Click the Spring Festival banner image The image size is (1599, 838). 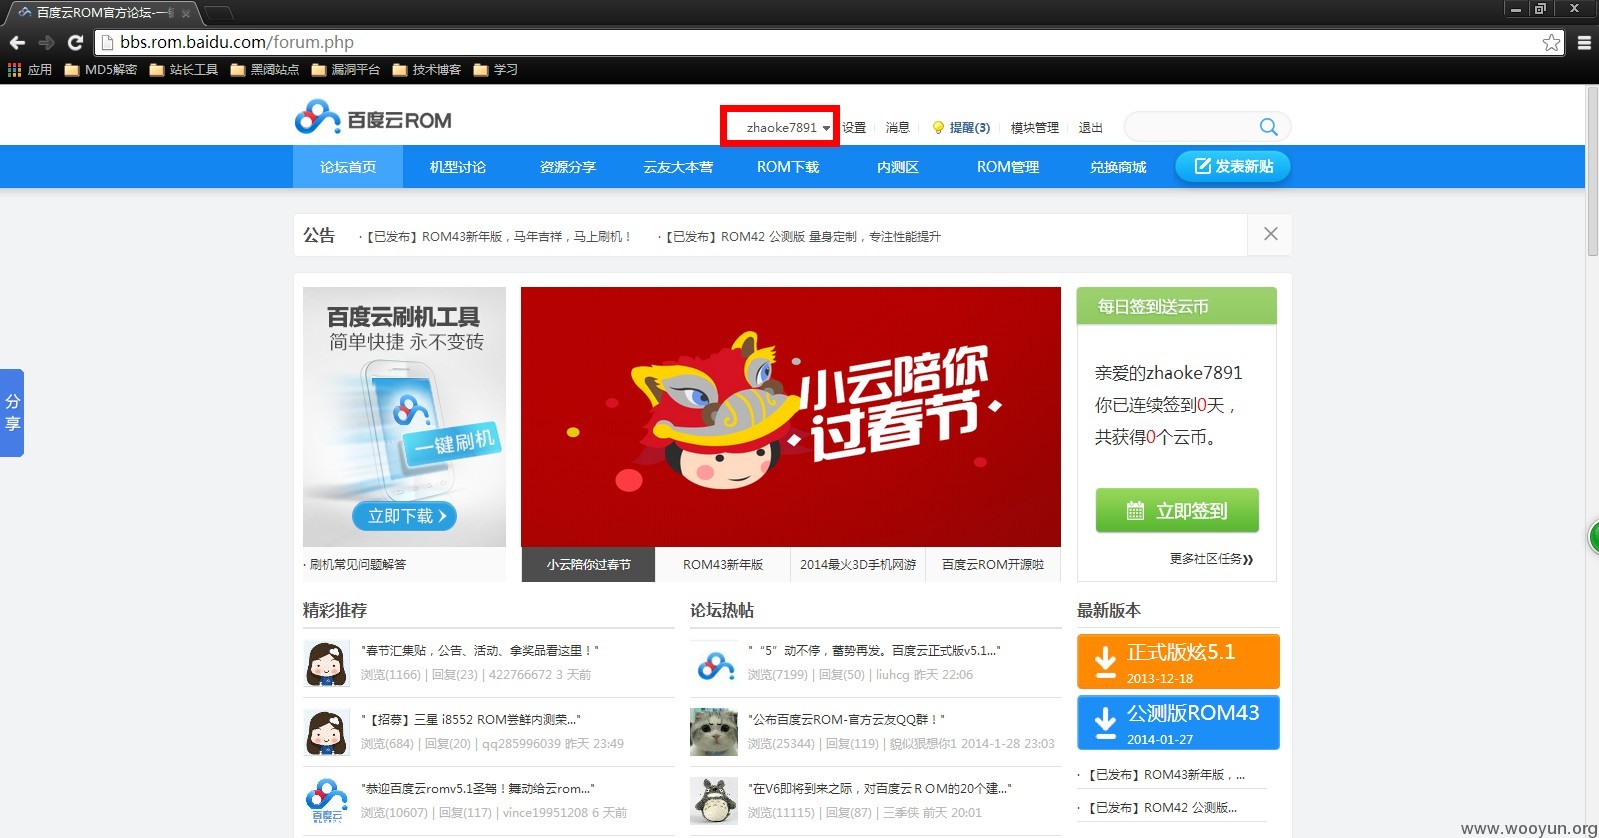tap(791, 417)
